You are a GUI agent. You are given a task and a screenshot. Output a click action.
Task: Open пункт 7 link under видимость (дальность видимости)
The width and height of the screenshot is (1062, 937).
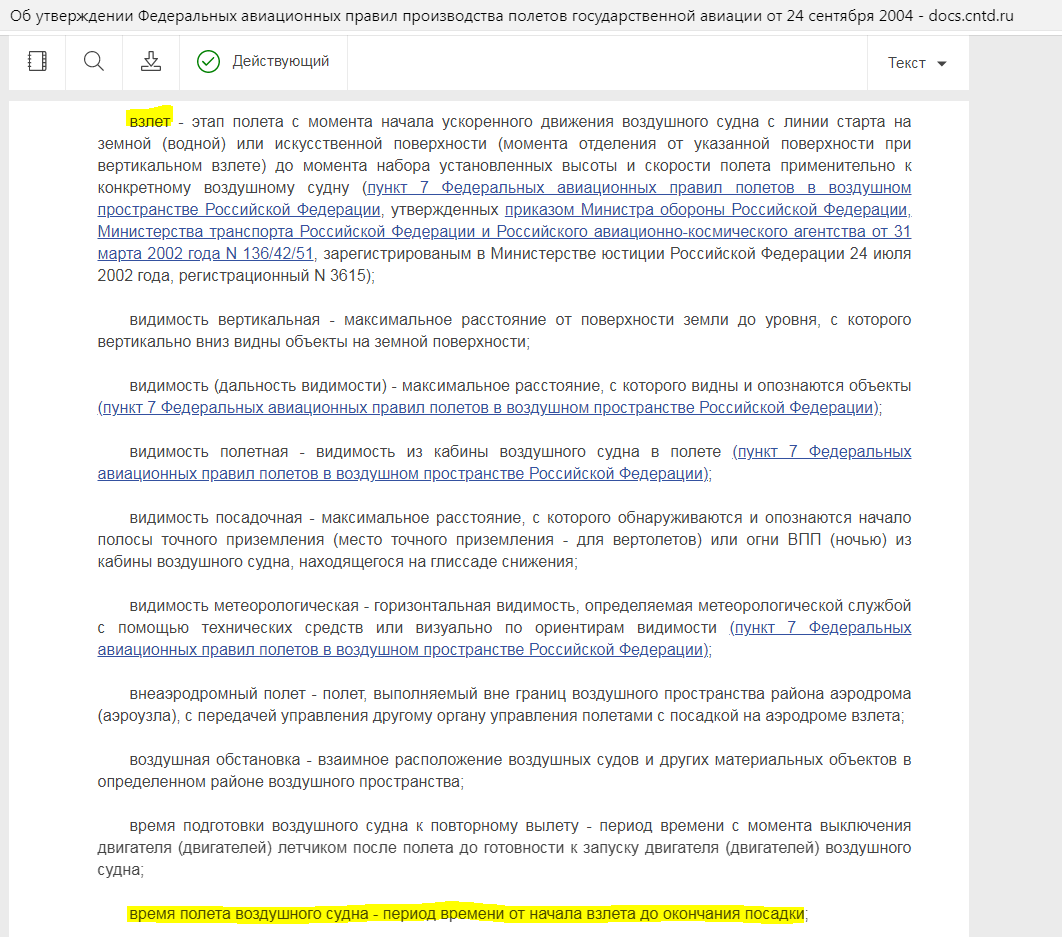[x=488, y=408]
